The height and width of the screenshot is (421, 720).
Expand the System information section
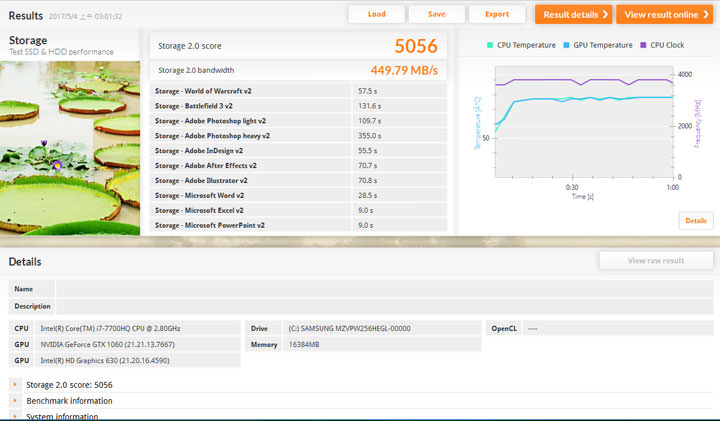tap(15, 416)
